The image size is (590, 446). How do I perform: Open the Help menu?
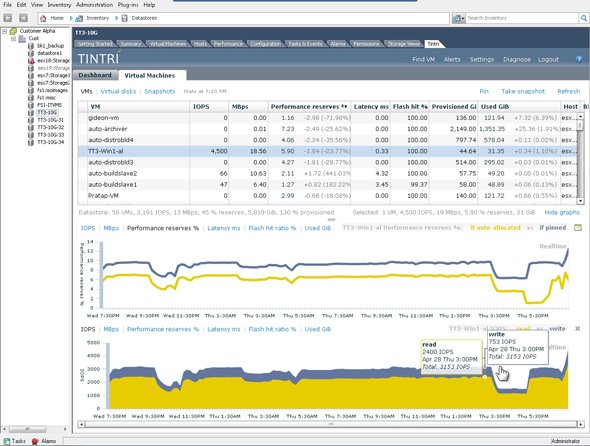point(149,5)
